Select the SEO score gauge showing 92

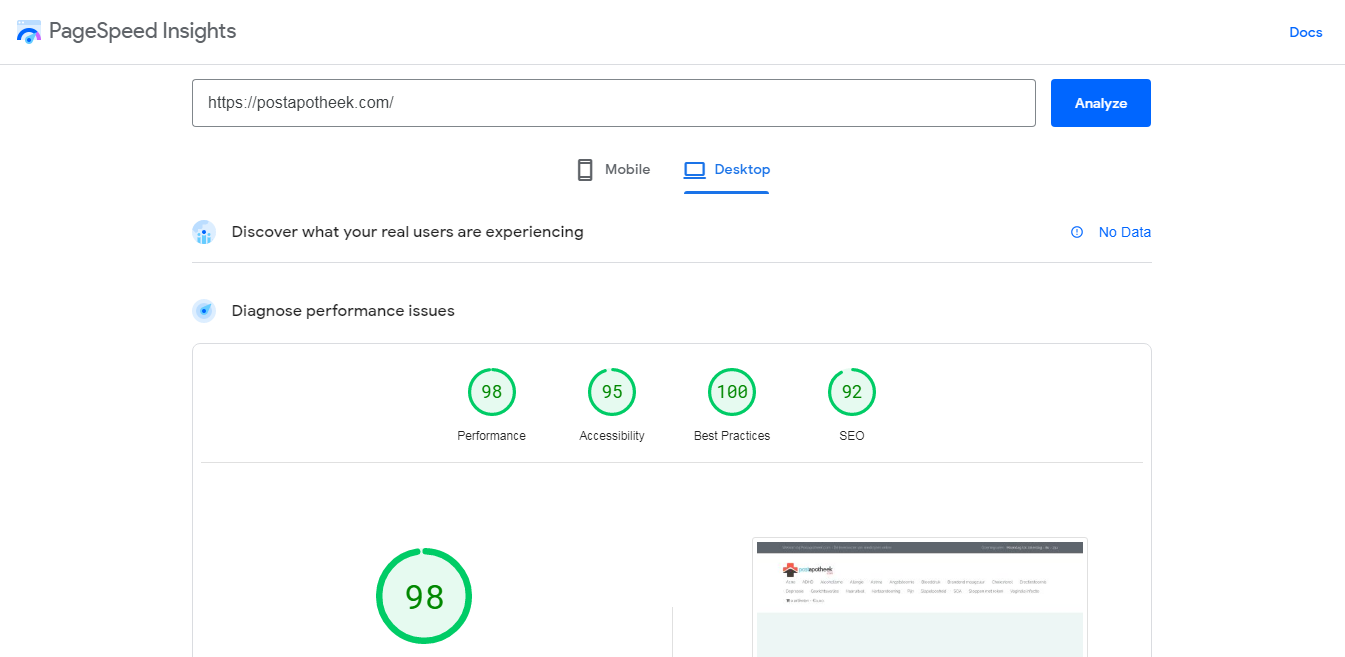coord(851,391)
